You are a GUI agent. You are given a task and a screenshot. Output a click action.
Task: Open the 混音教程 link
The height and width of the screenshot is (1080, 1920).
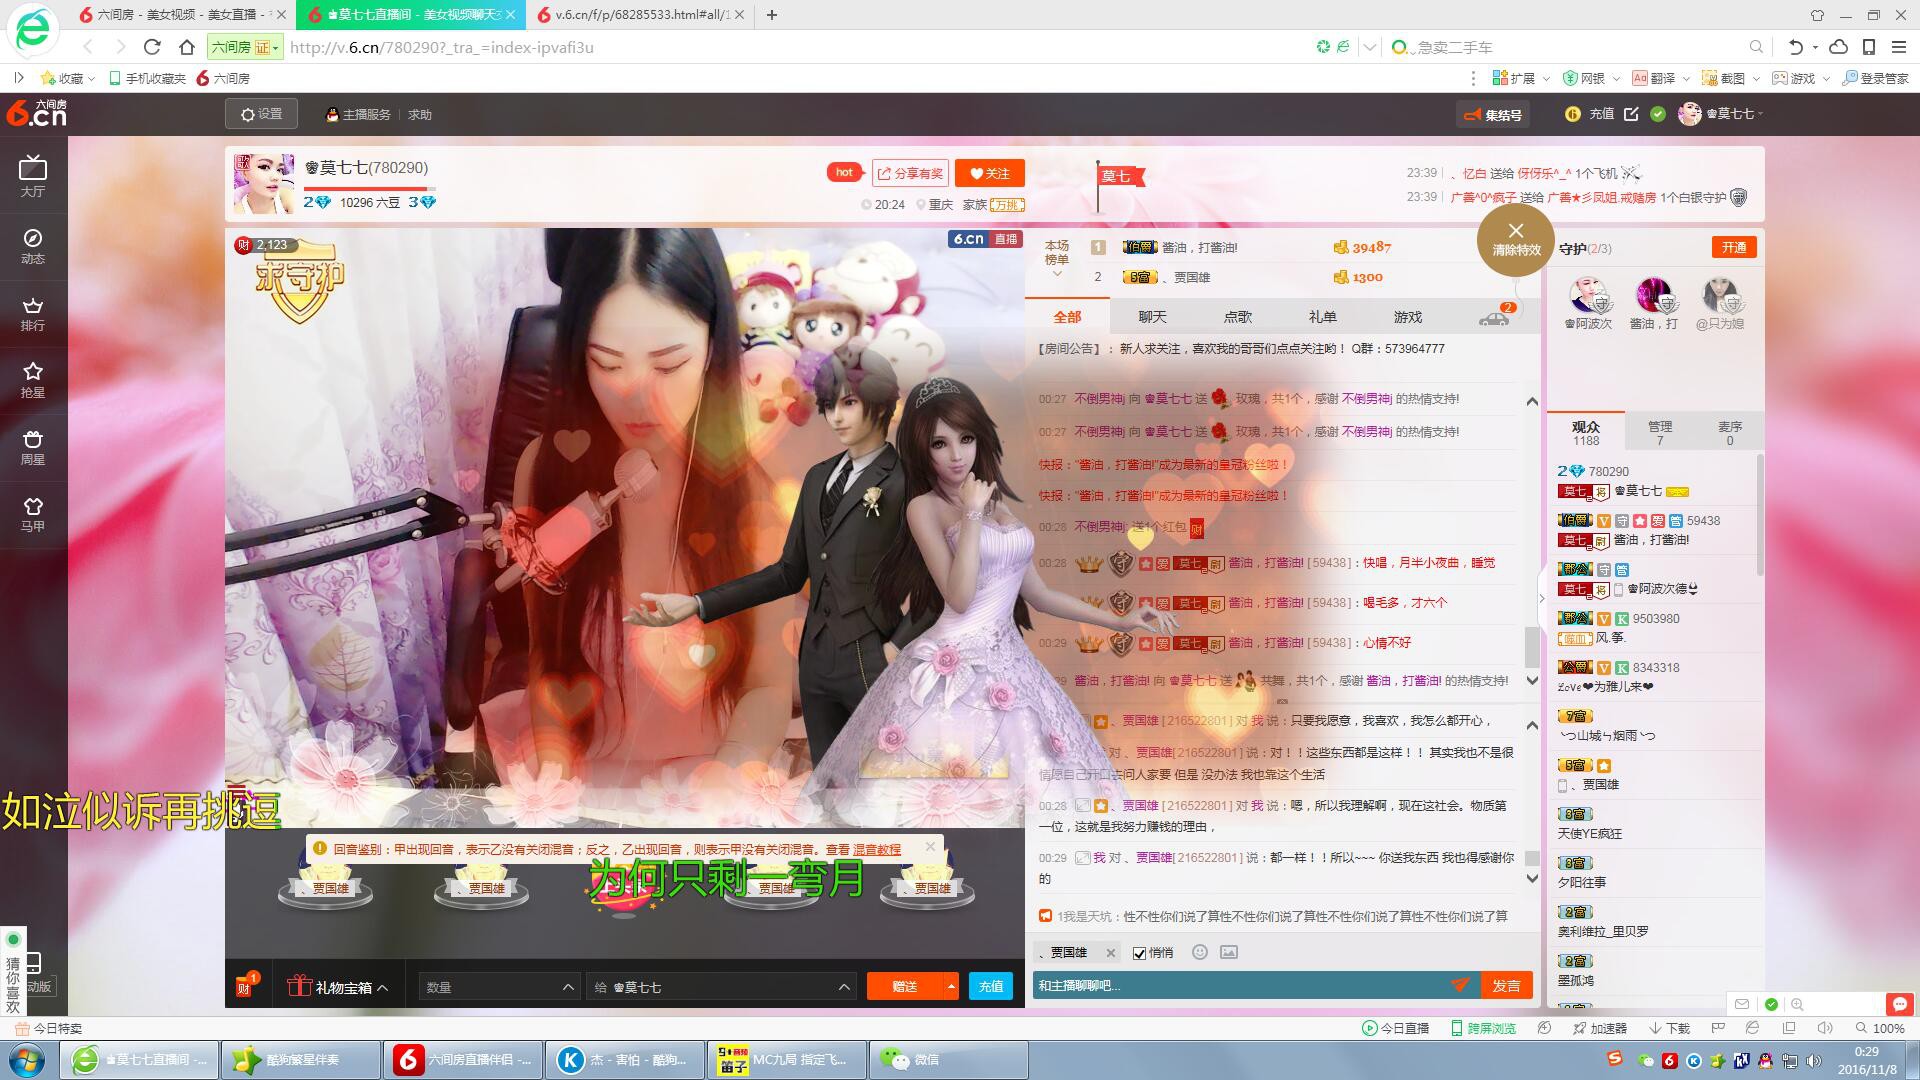876,849
